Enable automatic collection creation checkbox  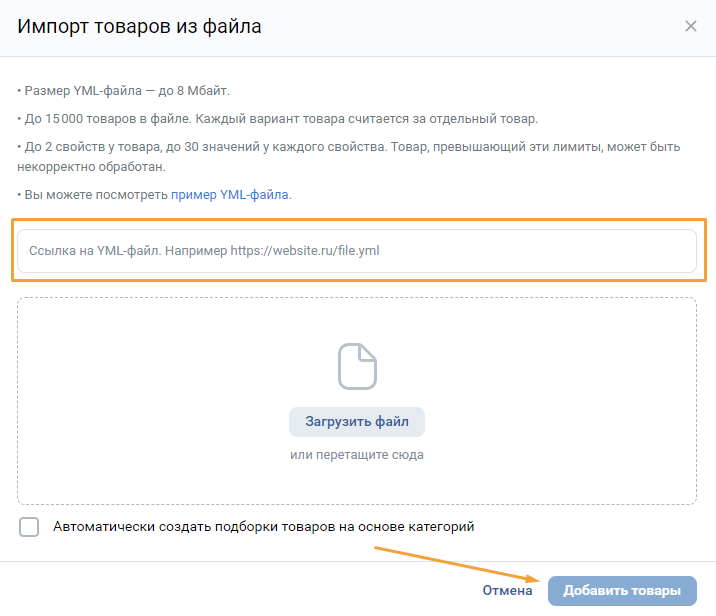click(x=29, y=527)
